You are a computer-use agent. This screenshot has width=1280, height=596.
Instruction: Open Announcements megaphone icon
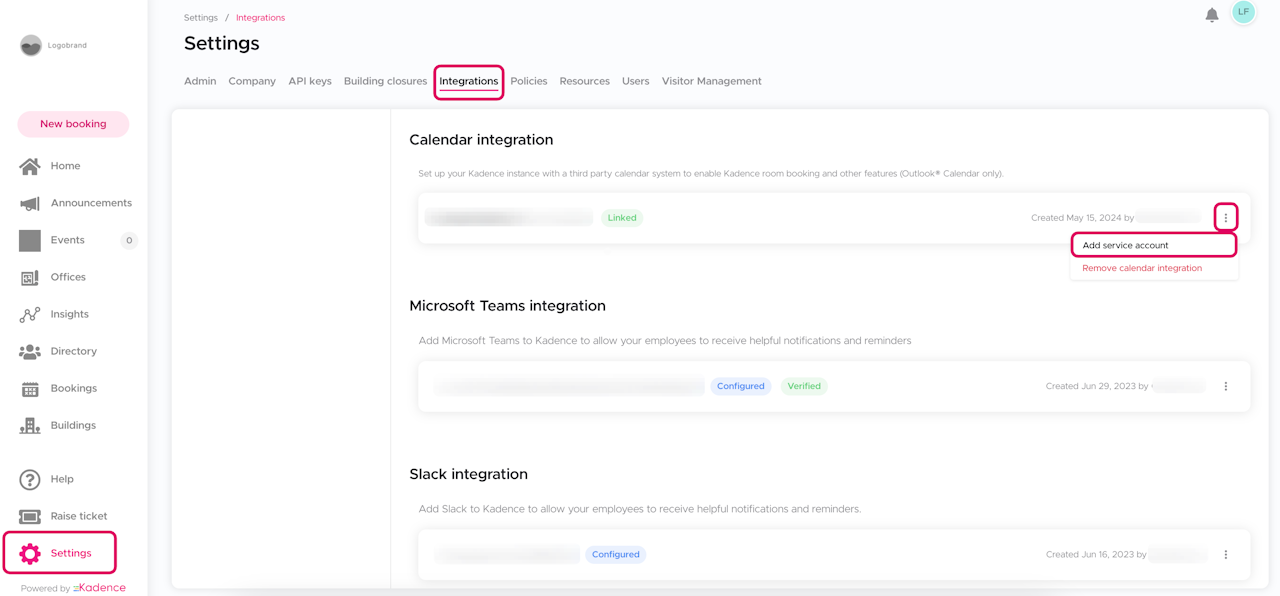30,203
